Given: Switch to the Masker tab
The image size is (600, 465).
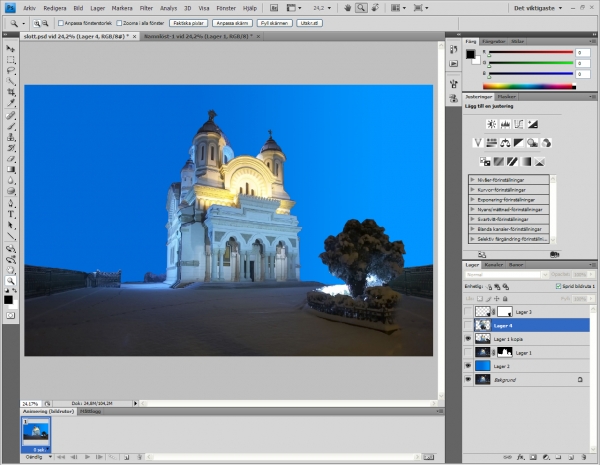Looking at the screenshot, I should click(x=507, y=96).
